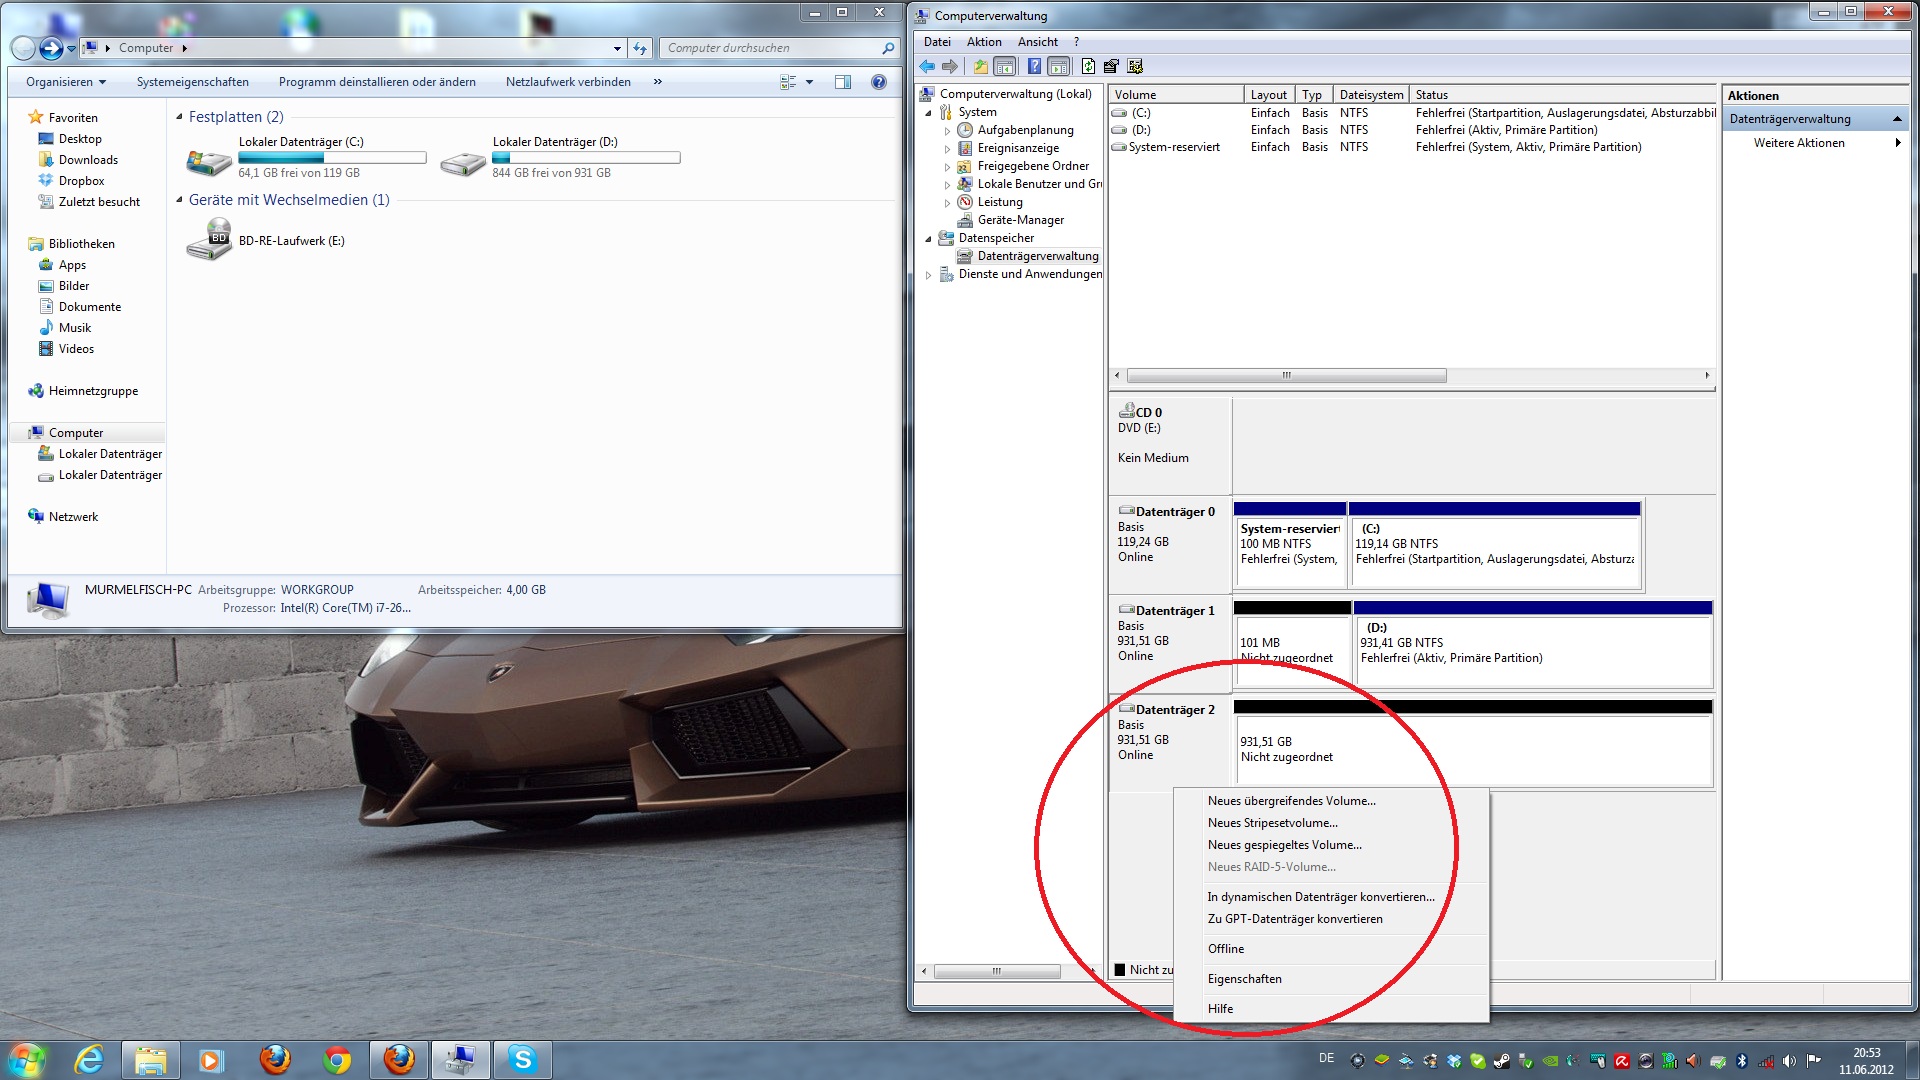Open the blue help icon in toolbar
This screenshot has height=1080, width=1920.
click(x=1034, y=66)
